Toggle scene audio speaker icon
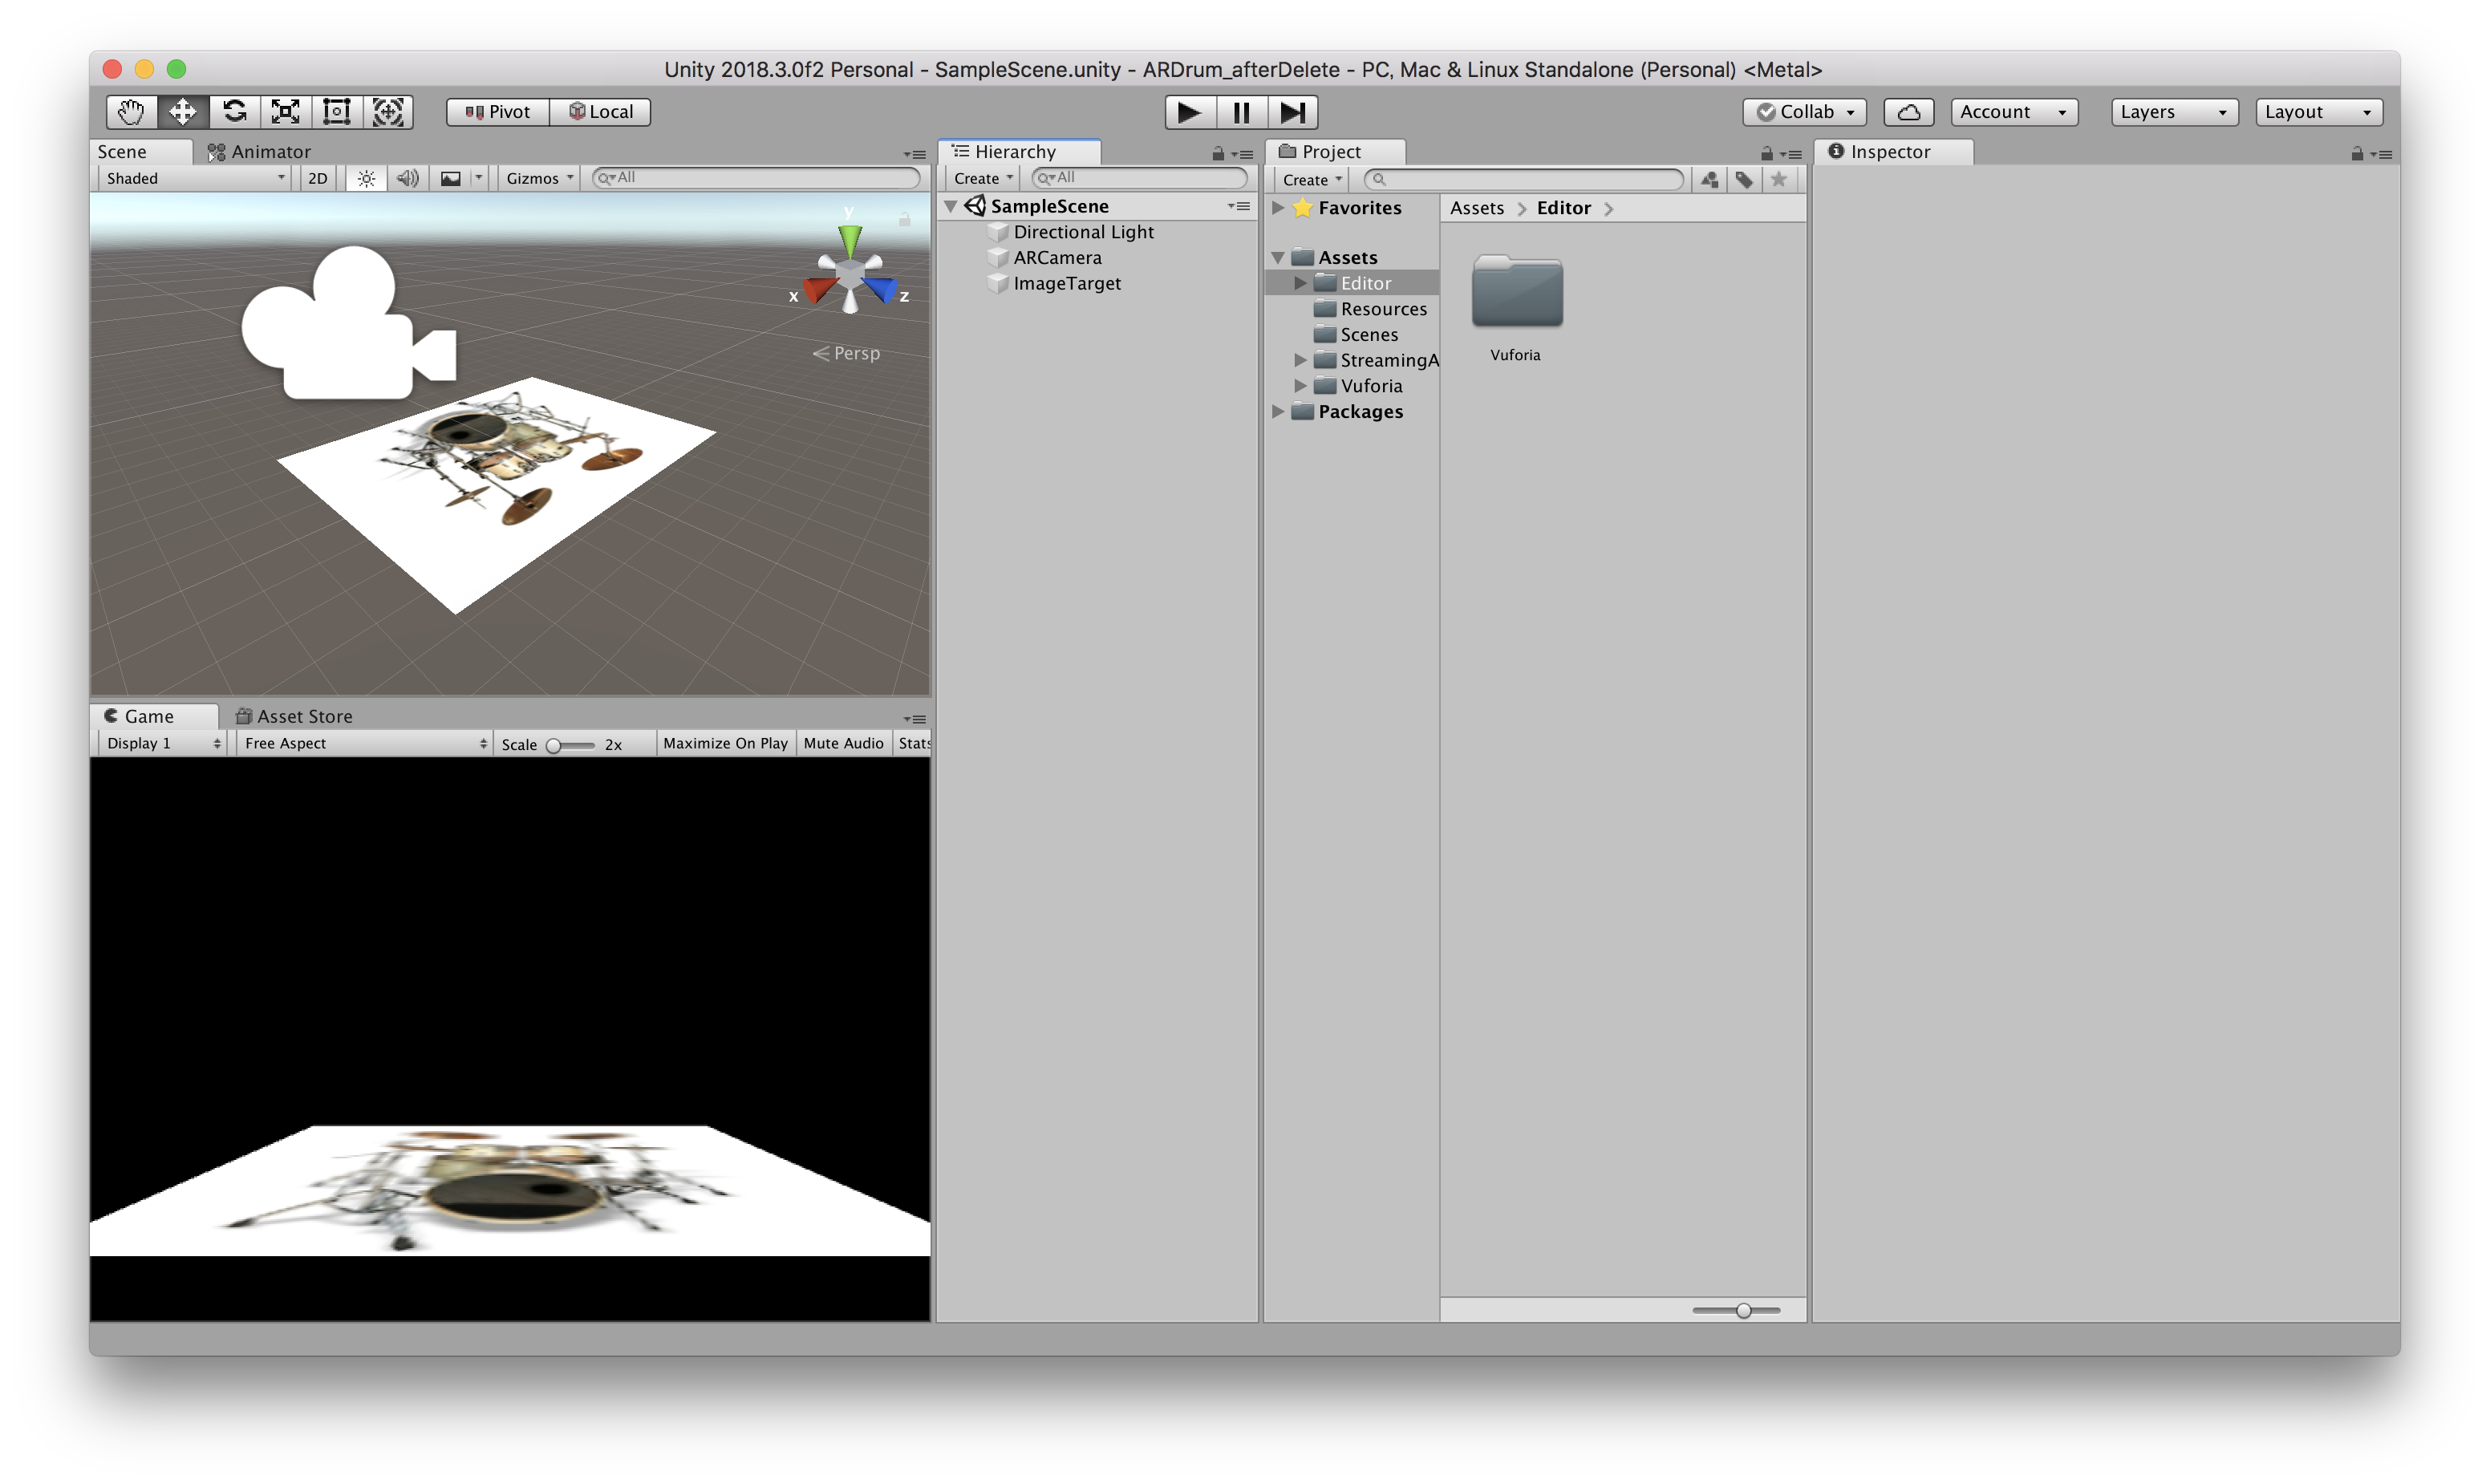The width and height of the screenshot is (2490, 1484). pyautogui.click(x=406, y=178)
